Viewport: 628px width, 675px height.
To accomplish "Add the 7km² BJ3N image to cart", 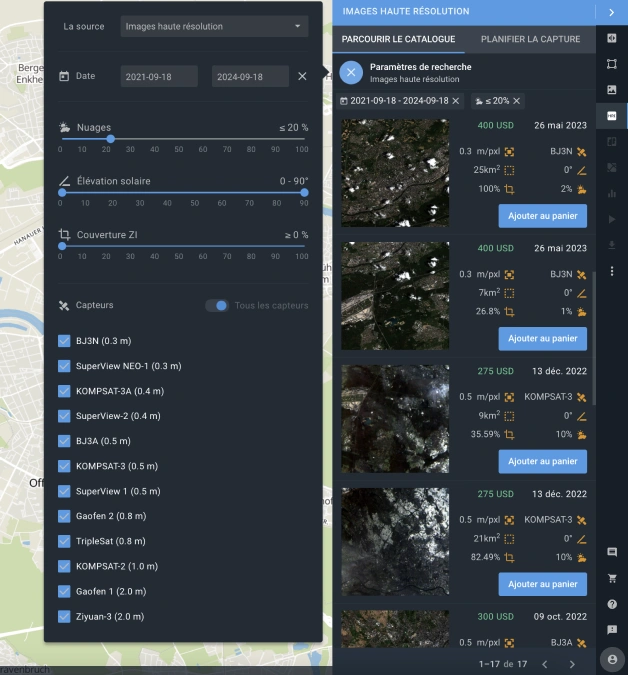I will pyautogui.click(x=542, y=339).
